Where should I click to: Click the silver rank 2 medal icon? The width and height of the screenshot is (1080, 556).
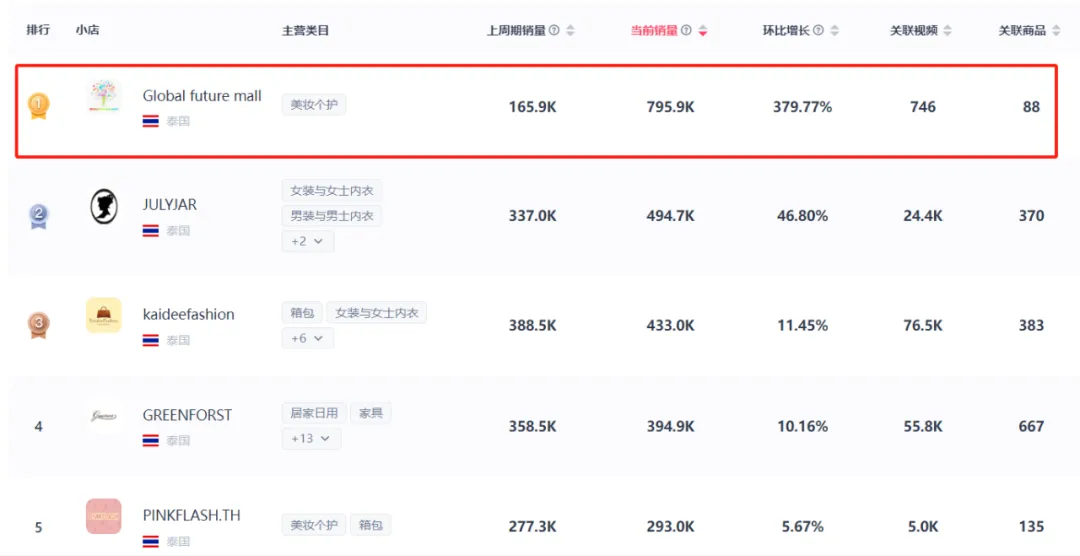pyautogui.click(x=39, y=216)
